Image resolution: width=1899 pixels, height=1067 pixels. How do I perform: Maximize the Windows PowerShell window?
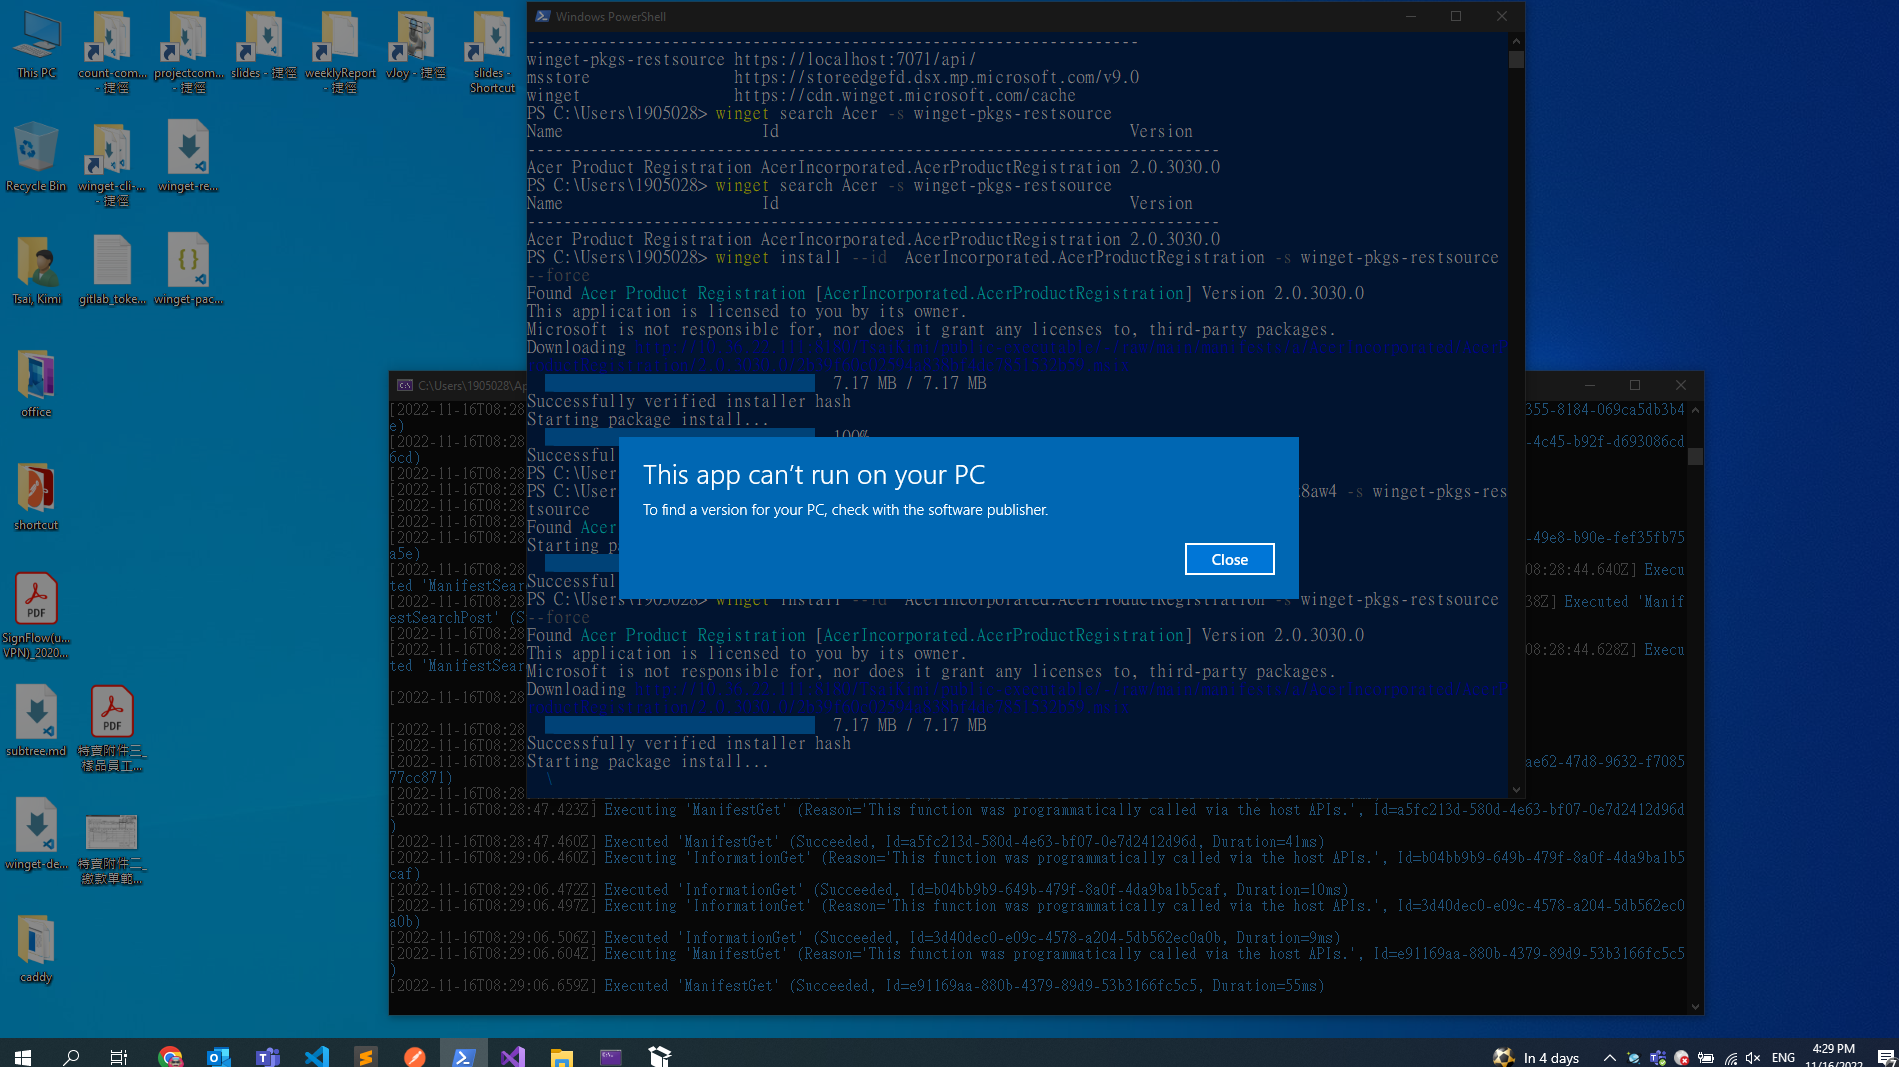tap(1456, 16)
